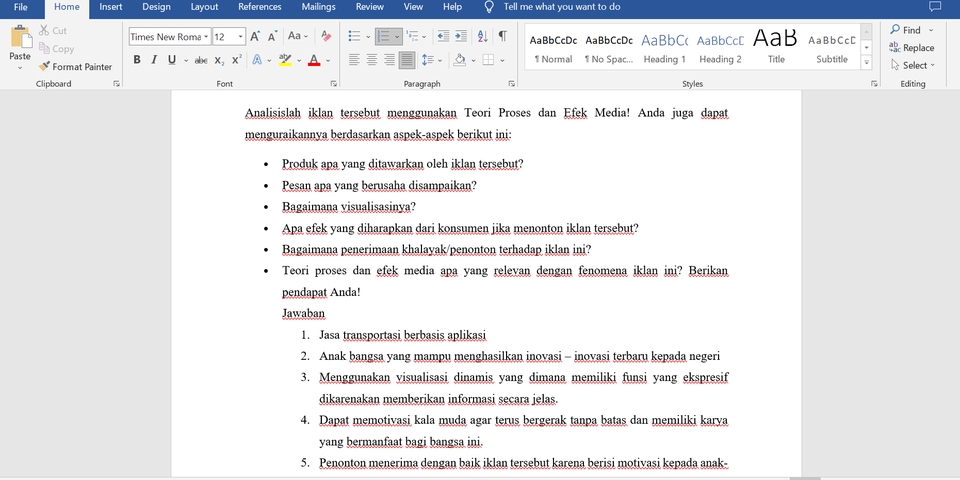Viewport: 960px width, 480px height.
Task: Open the Select dropdown in Editing
Action: tap(913, 66)
